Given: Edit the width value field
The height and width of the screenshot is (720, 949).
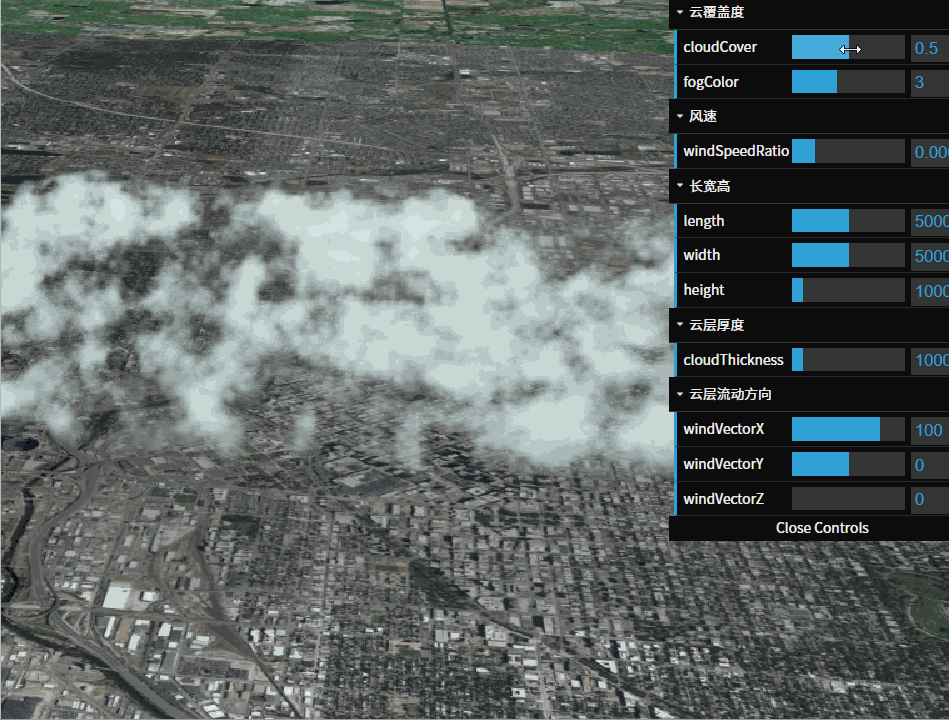Looking at the screenshot, I should point(930,256).
